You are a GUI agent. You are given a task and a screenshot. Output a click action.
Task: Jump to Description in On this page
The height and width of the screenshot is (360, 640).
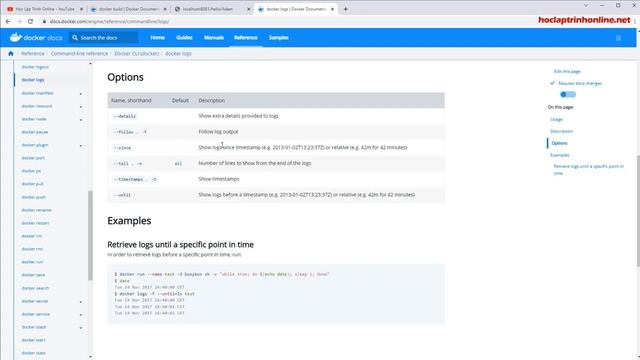pos(561,131)
